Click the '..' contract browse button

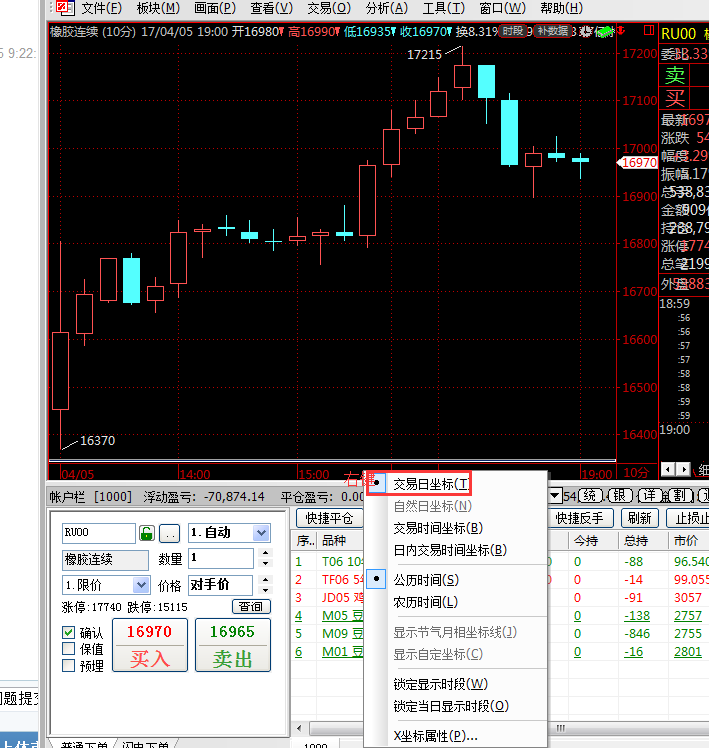tap(169, 534)
